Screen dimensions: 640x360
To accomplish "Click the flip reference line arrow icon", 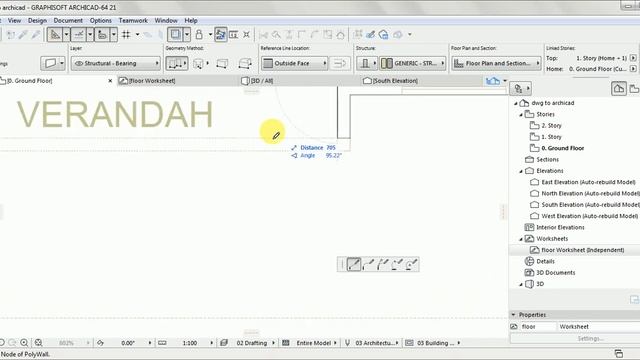I will pos(340,63).
